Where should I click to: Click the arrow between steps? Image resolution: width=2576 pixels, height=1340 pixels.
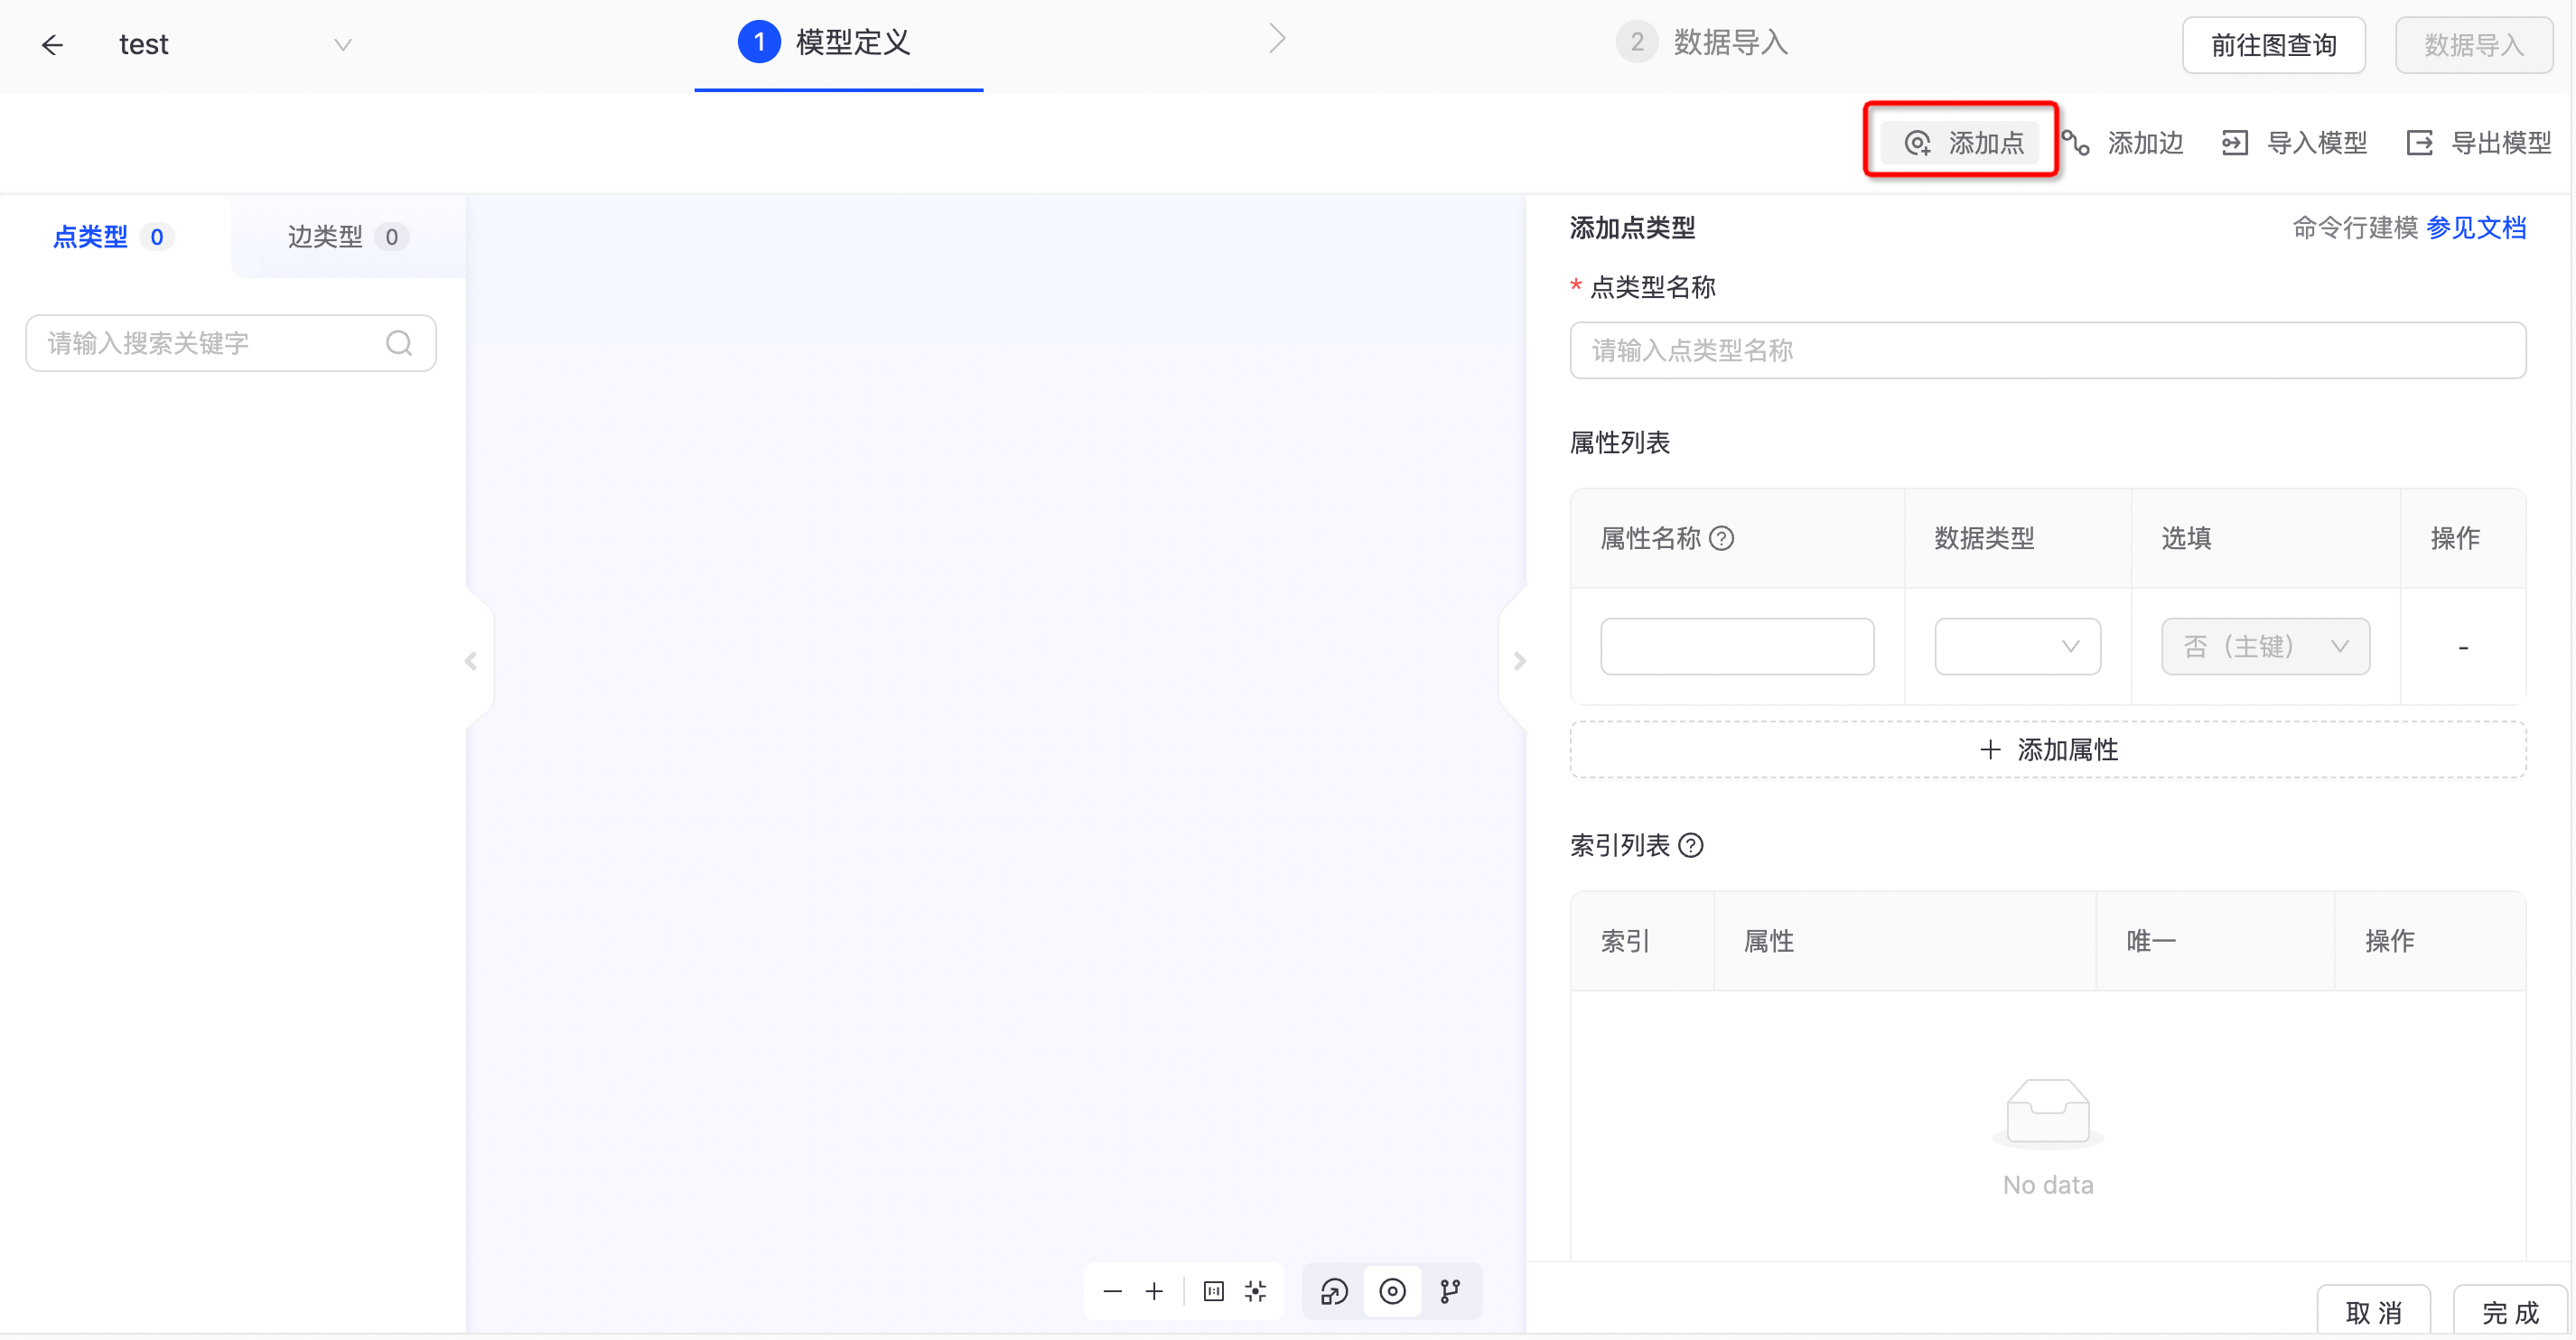coord(1277,39)
